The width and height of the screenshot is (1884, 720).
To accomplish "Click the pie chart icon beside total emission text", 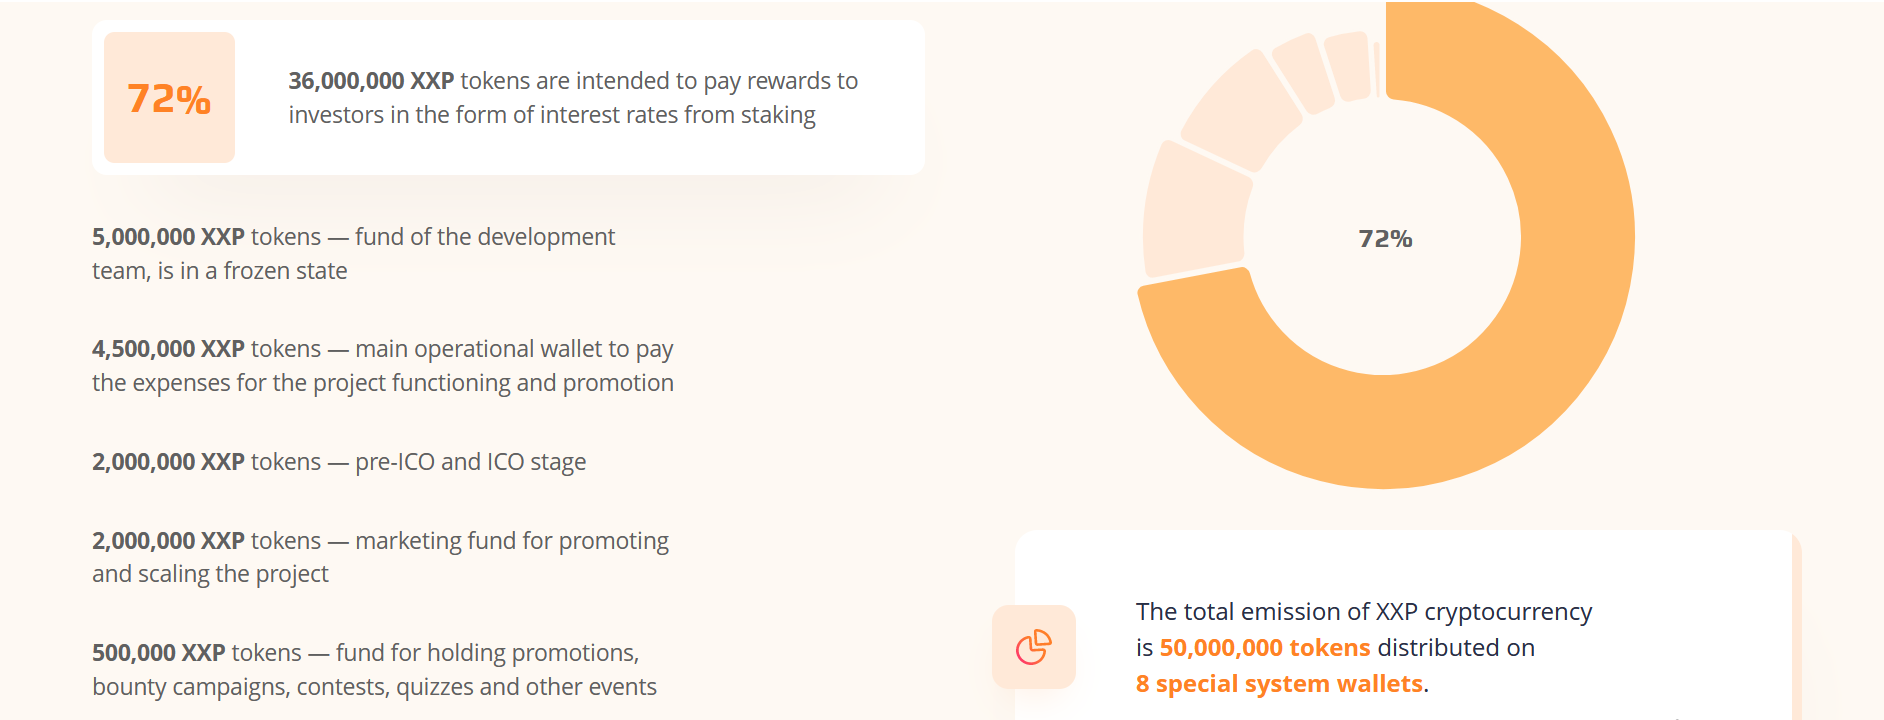I will coord(1034,647).
